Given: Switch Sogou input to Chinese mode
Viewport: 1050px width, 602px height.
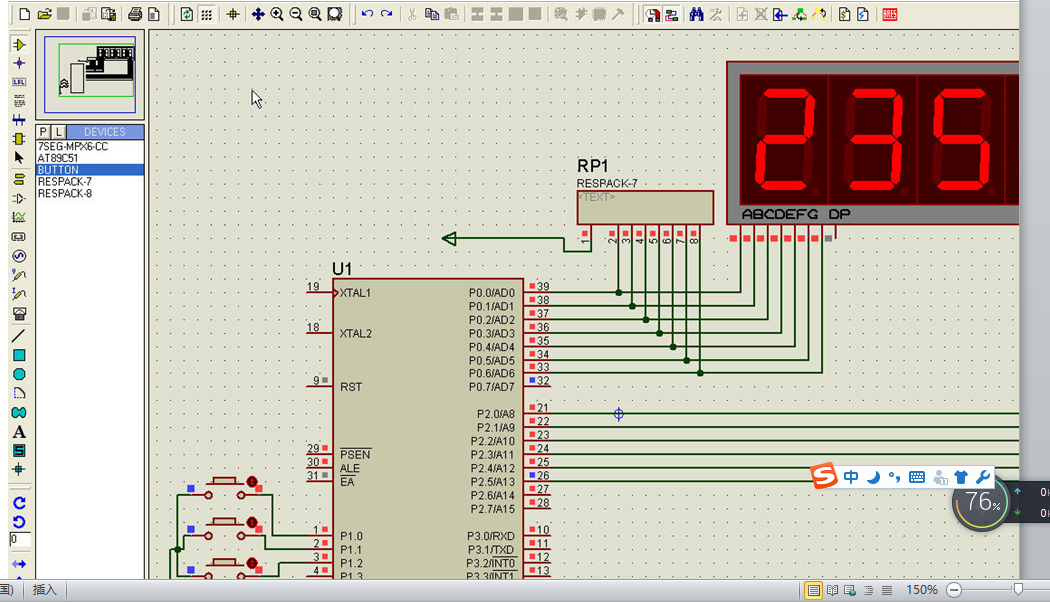Looking at the screenshot, I should 850,477.
